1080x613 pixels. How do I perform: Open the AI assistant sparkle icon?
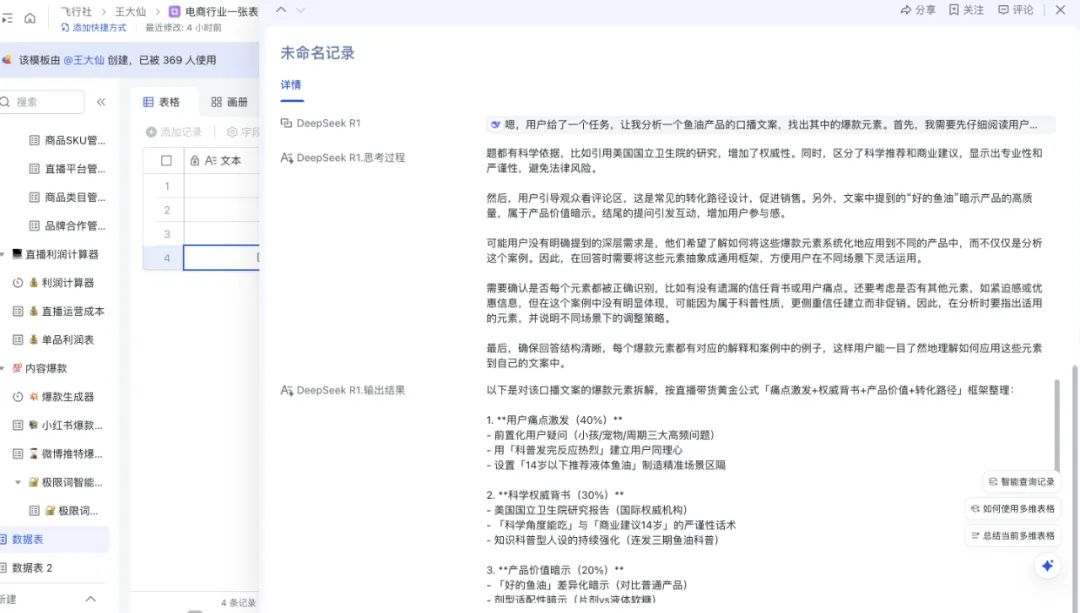[x=1048, y=566]
